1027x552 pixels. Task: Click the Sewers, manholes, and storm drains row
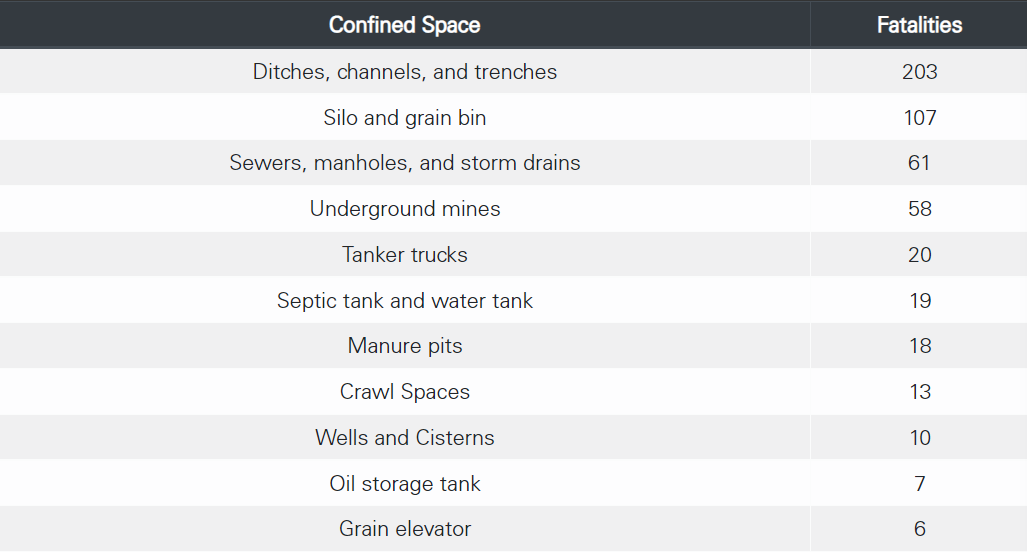514,162
